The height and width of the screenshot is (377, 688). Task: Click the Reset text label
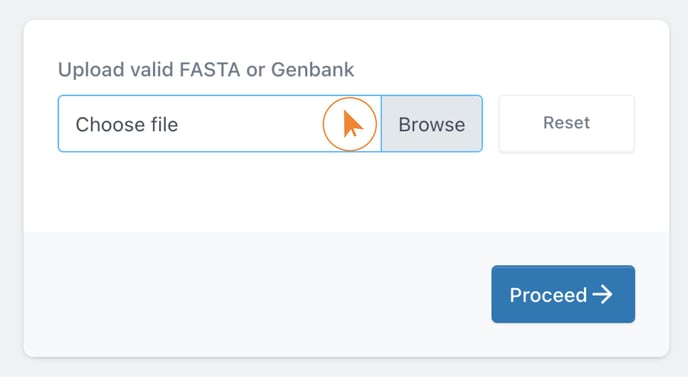click(566, 123)
